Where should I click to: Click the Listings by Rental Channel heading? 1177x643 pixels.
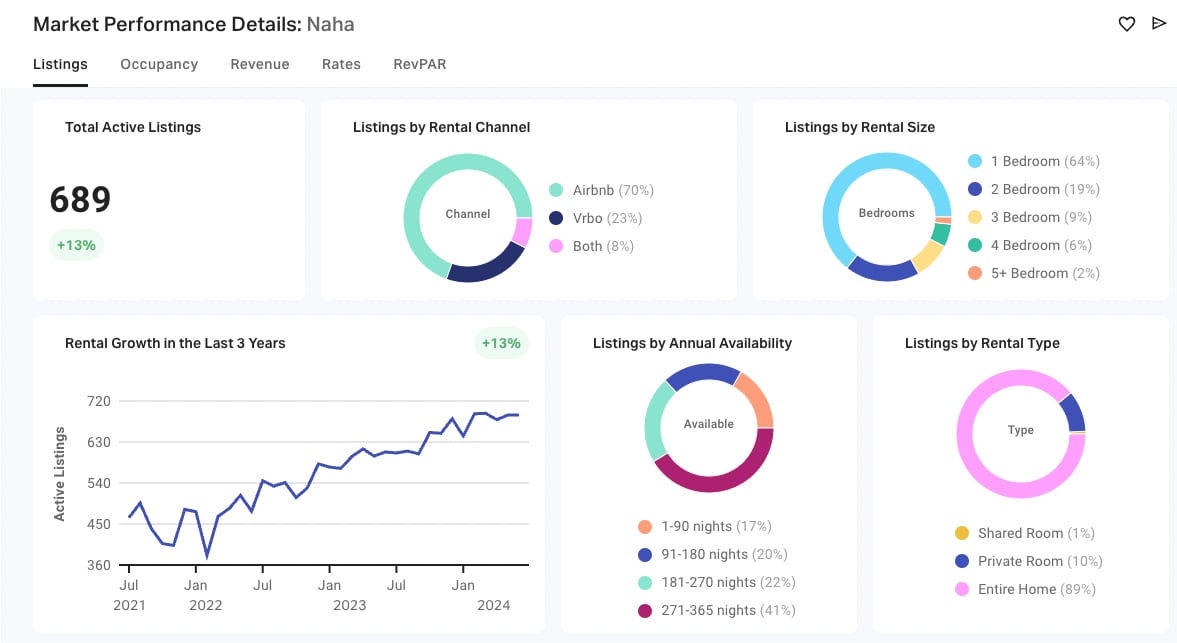pyautogui.click(x=441, y=128)
